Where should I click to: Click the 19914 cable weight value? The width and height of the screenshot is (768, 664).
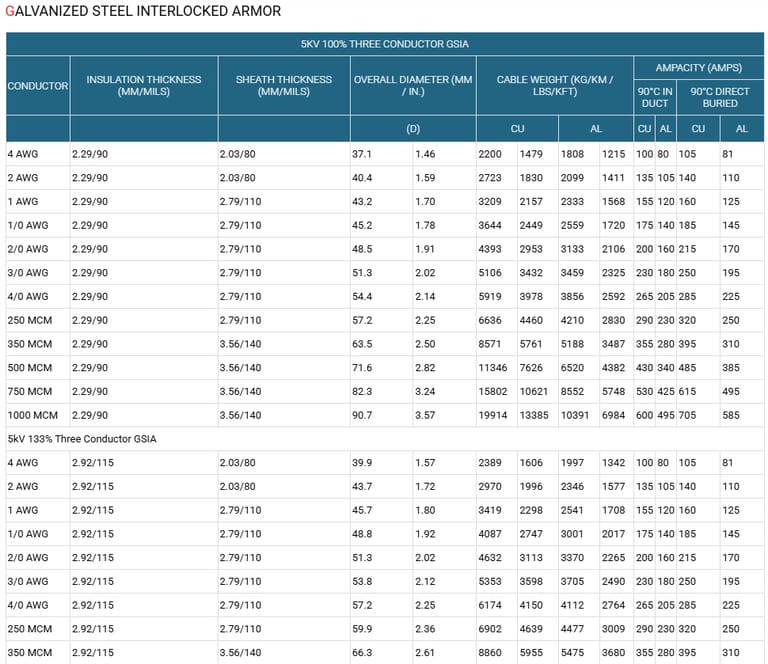pos(493,415)
